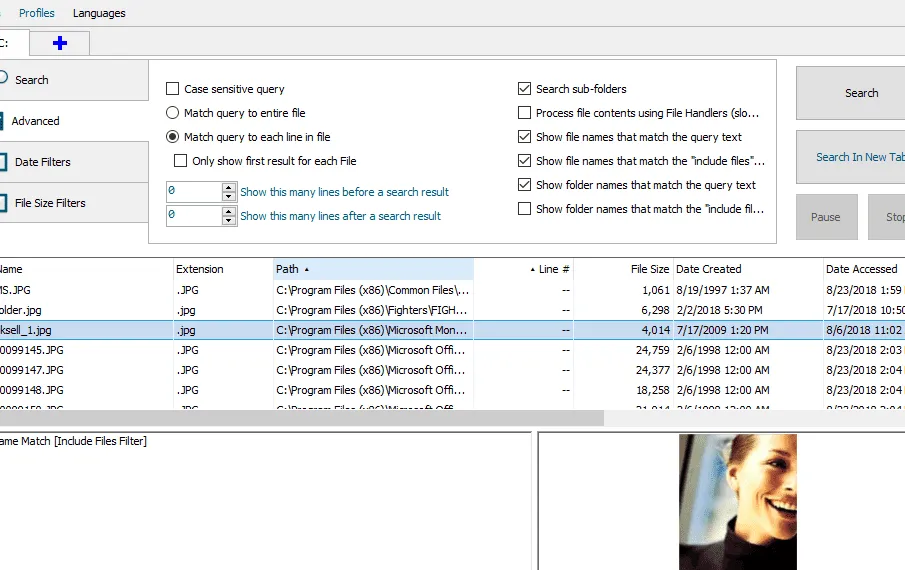Open the Languages menu
905x570 pixels.
pyautogui.click(x=99, y=13)
